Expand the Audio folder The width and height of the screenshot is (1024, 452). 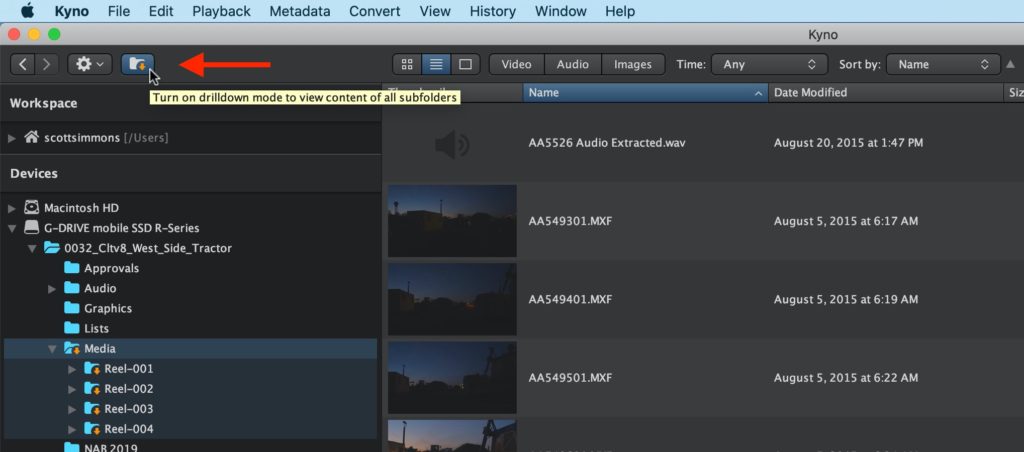(52, 289)
